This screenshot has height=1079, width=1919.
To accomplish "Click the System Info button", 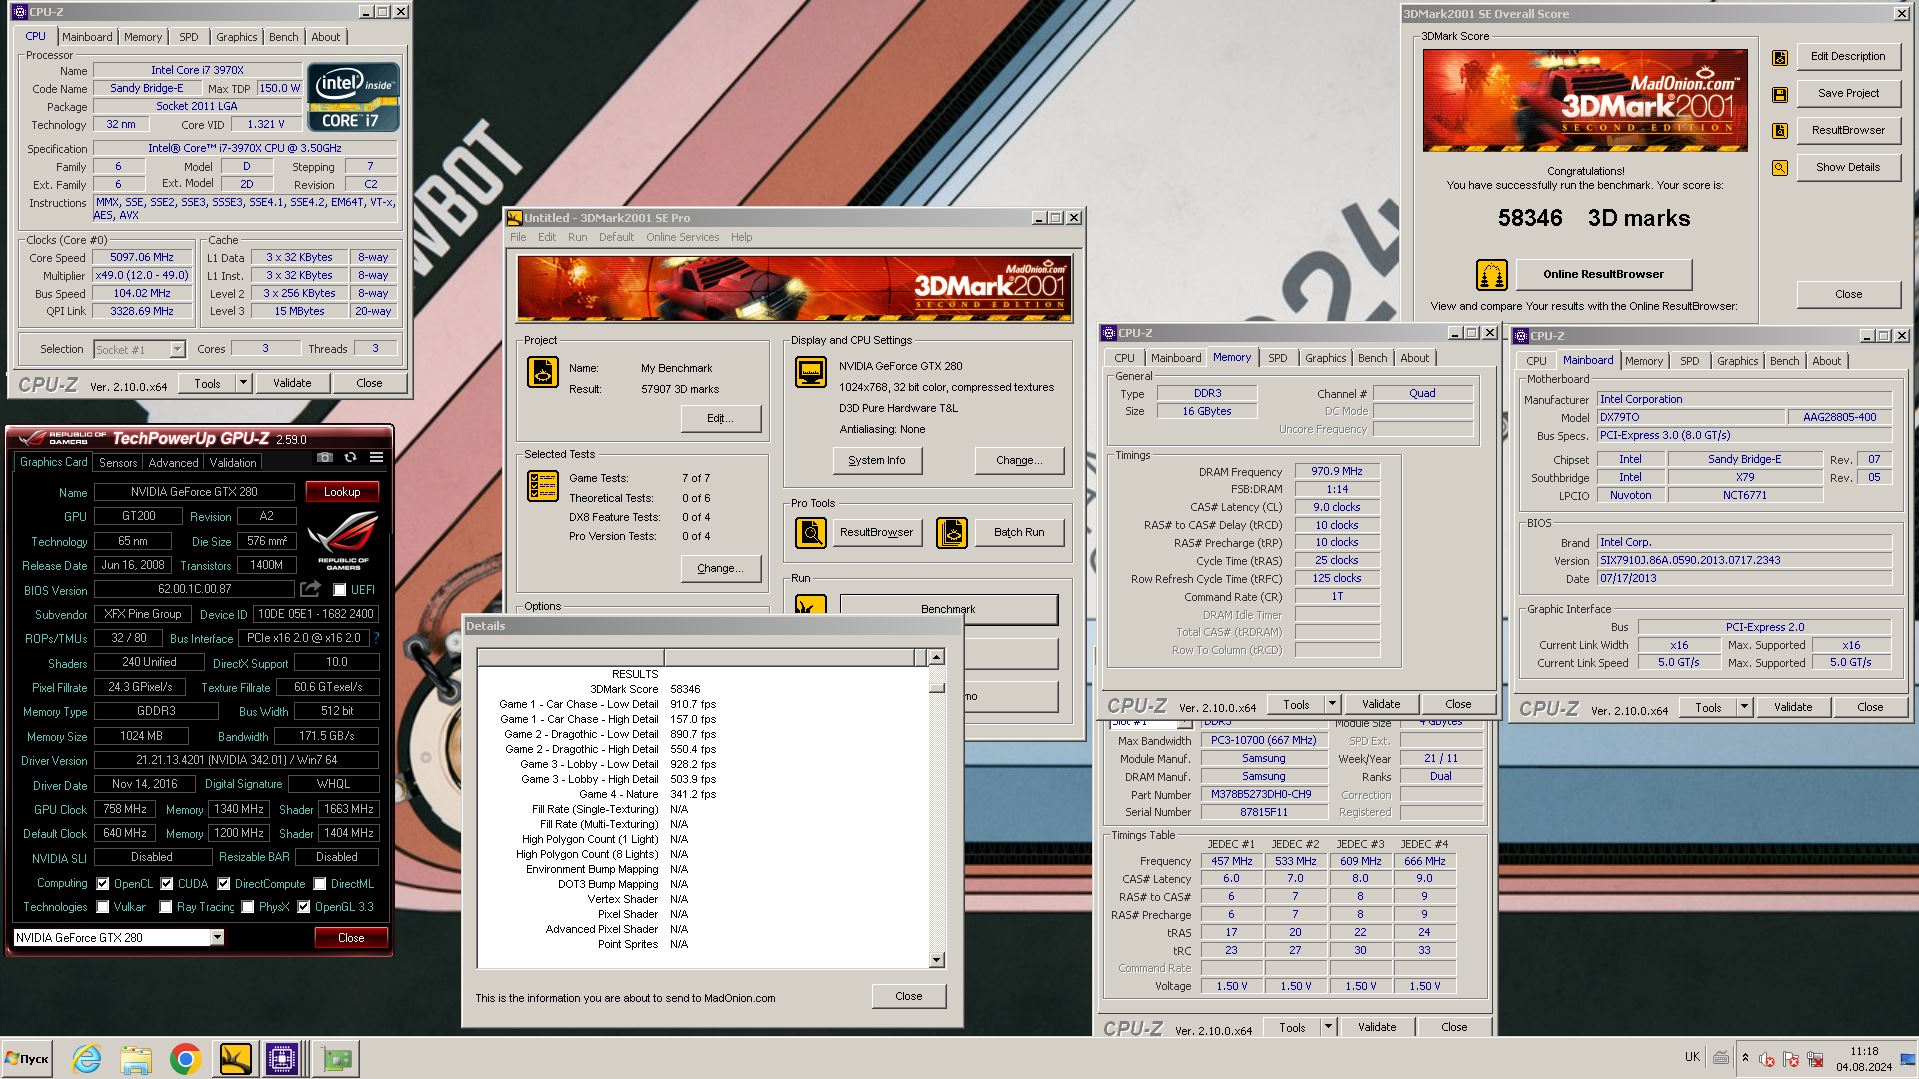I will click(877, 461).
